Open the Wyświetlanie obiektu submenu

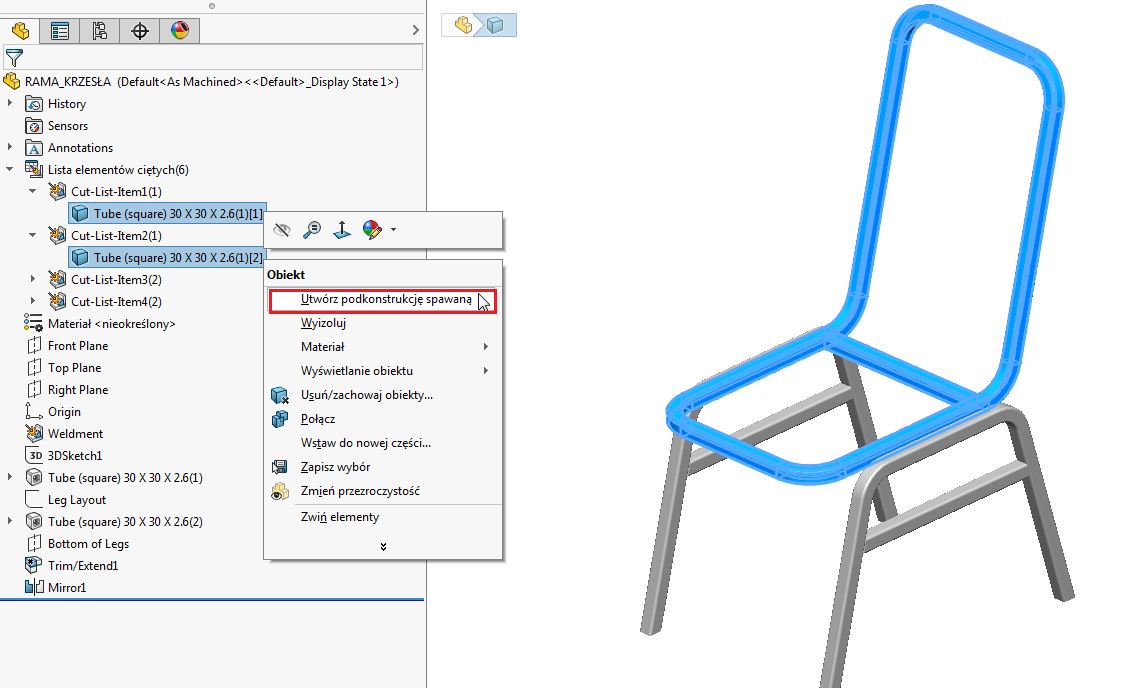click(383, 371)
